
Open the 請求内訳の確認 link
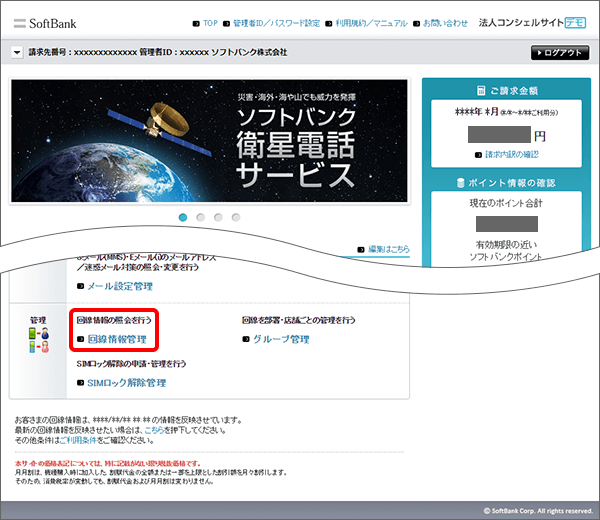click(508, 155)
